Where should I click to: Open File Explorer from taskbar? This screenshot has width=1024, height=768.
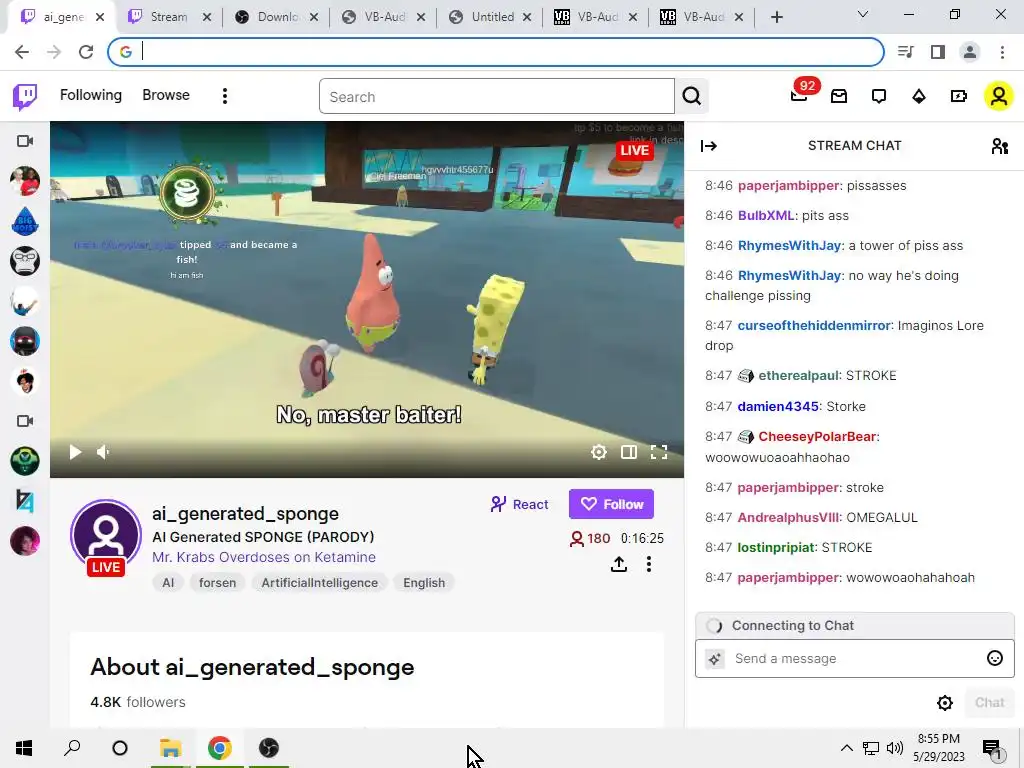coord(170,748)
